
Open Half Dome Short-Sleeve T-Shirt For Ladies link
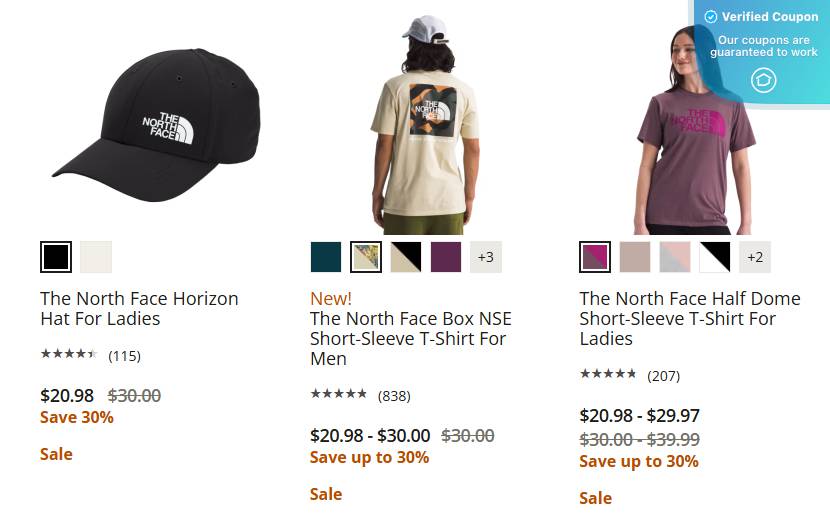tap(690, 318)
